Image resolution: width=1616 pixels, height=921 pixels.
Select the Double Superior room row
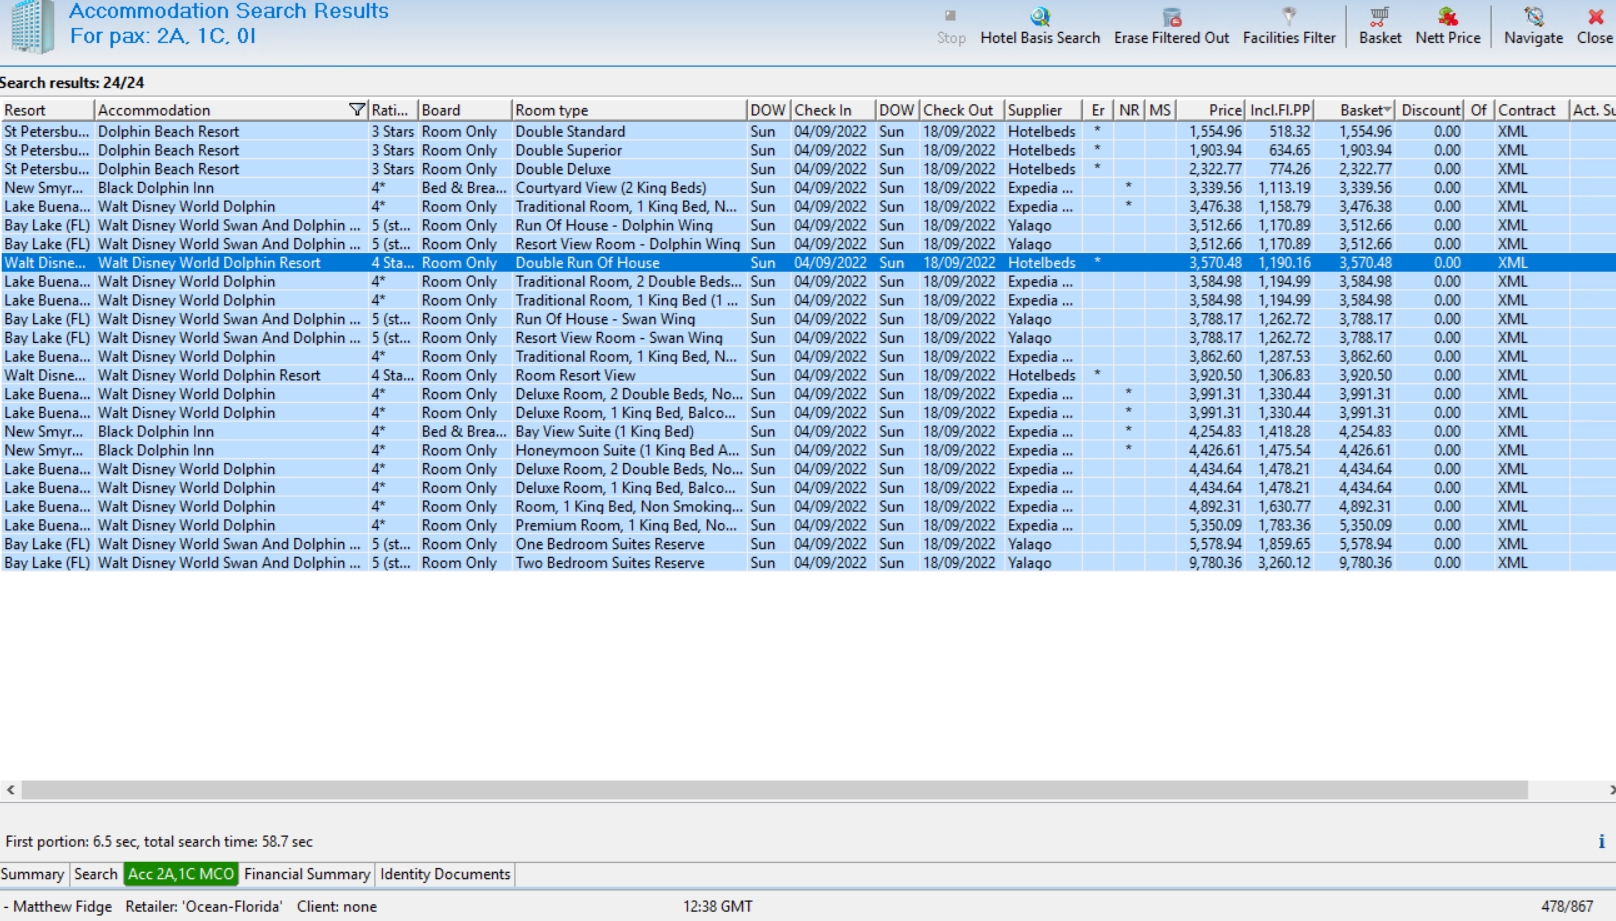coord(808,150)
